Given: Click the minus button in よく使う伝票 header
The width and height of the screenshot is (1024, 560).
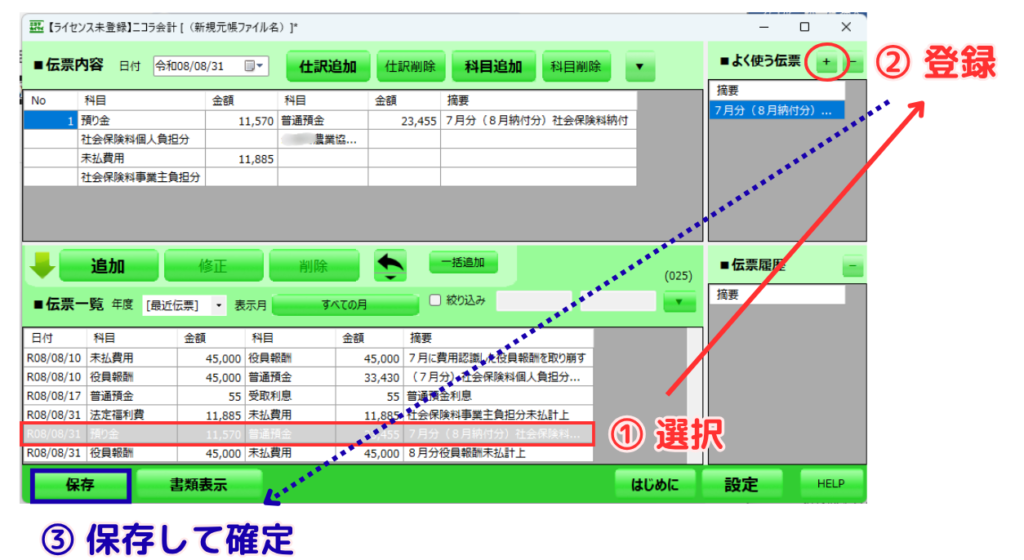Looking at the screenshot, I should pos(854,62).
